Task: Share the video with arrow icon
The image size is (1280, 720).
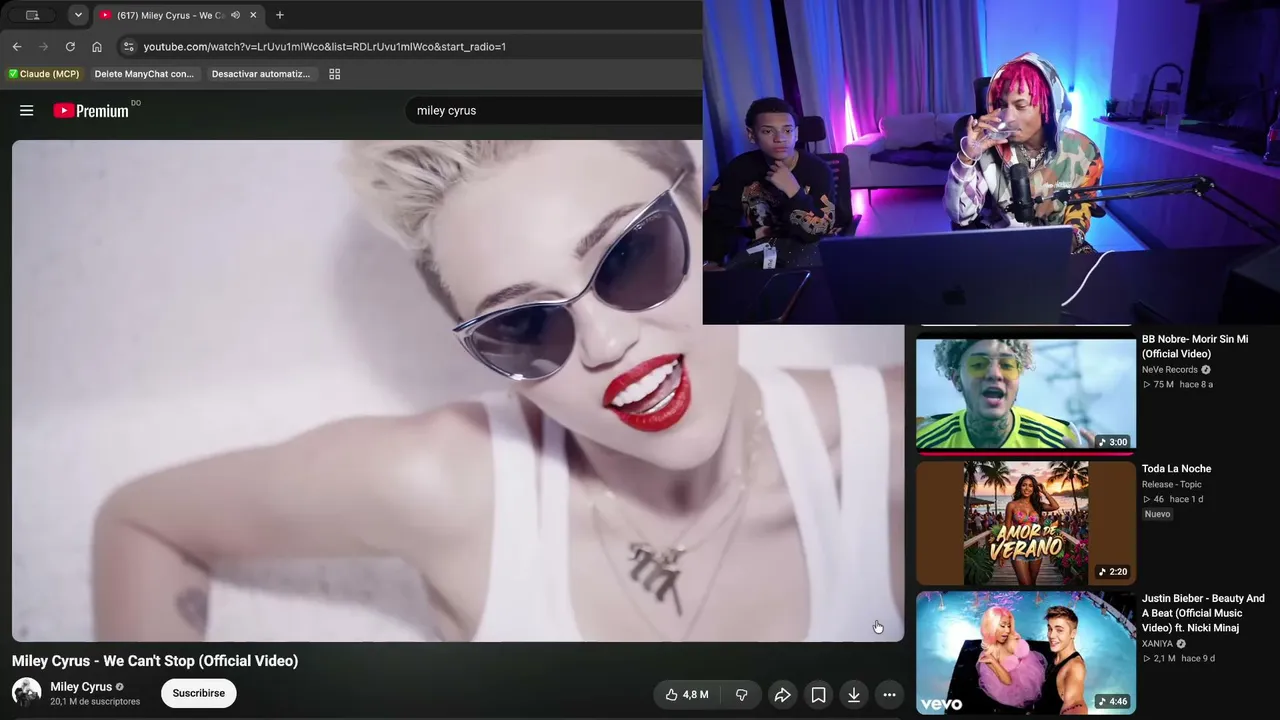Action: coord(783,695)
